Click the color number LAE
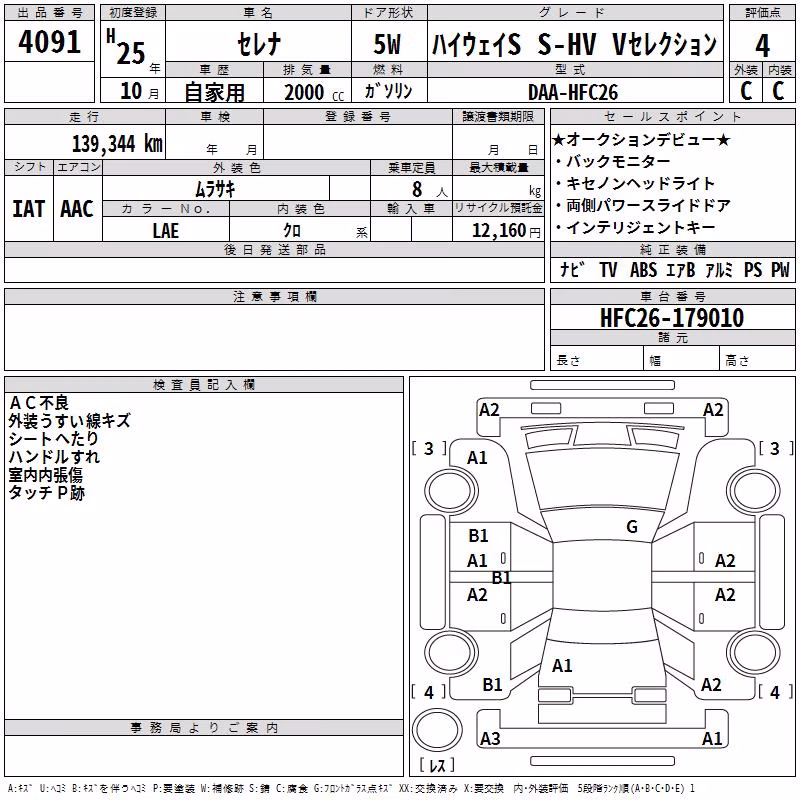This screenshot has width=800, height=800. 166,231
